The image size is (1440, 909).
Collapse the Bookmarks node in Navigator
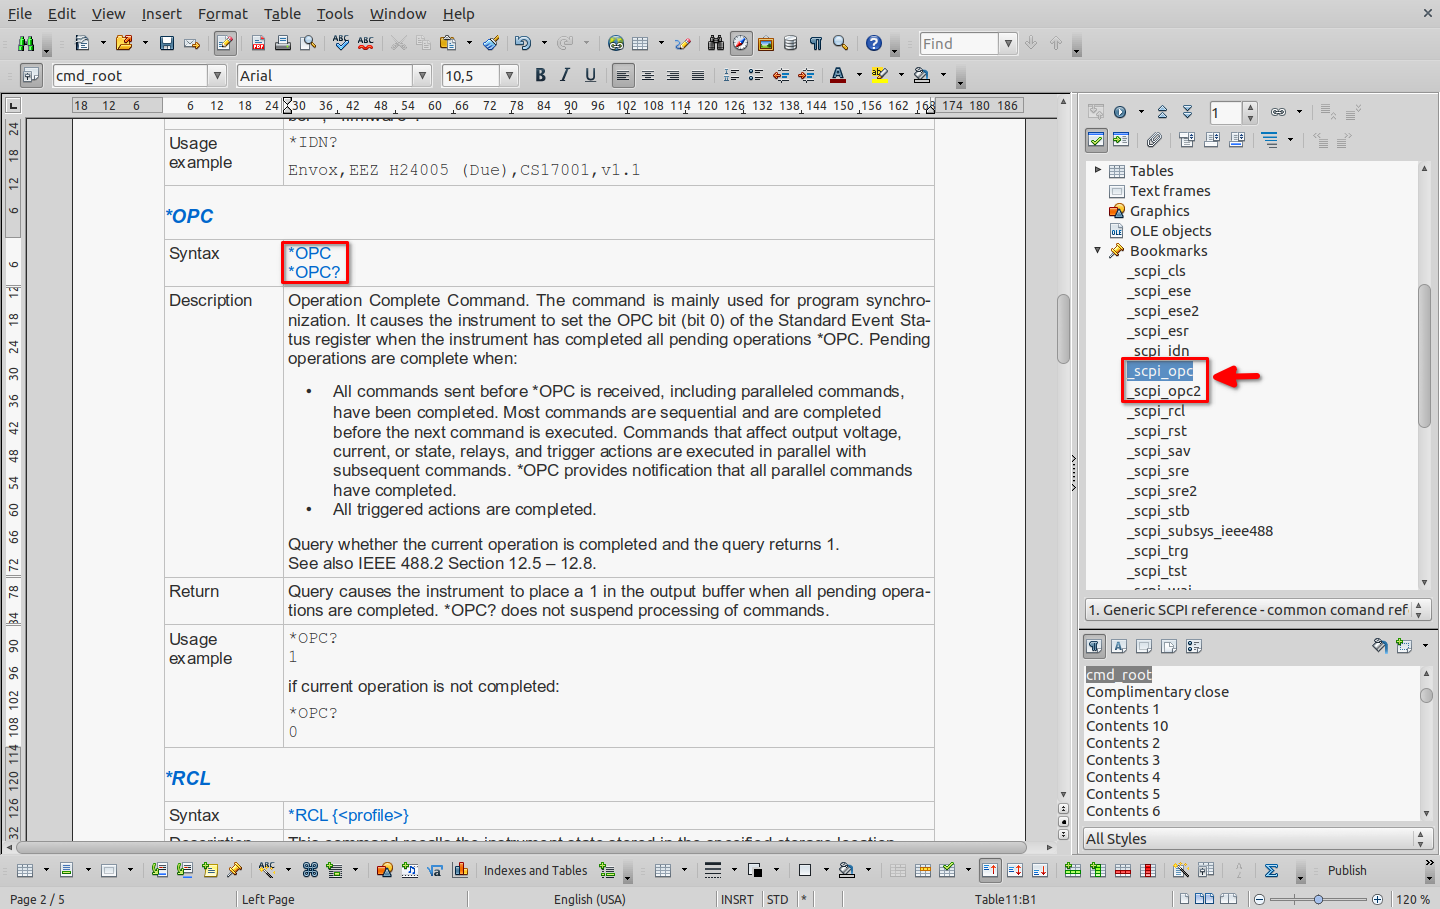pyautogui.click(x=1098, y=250)
